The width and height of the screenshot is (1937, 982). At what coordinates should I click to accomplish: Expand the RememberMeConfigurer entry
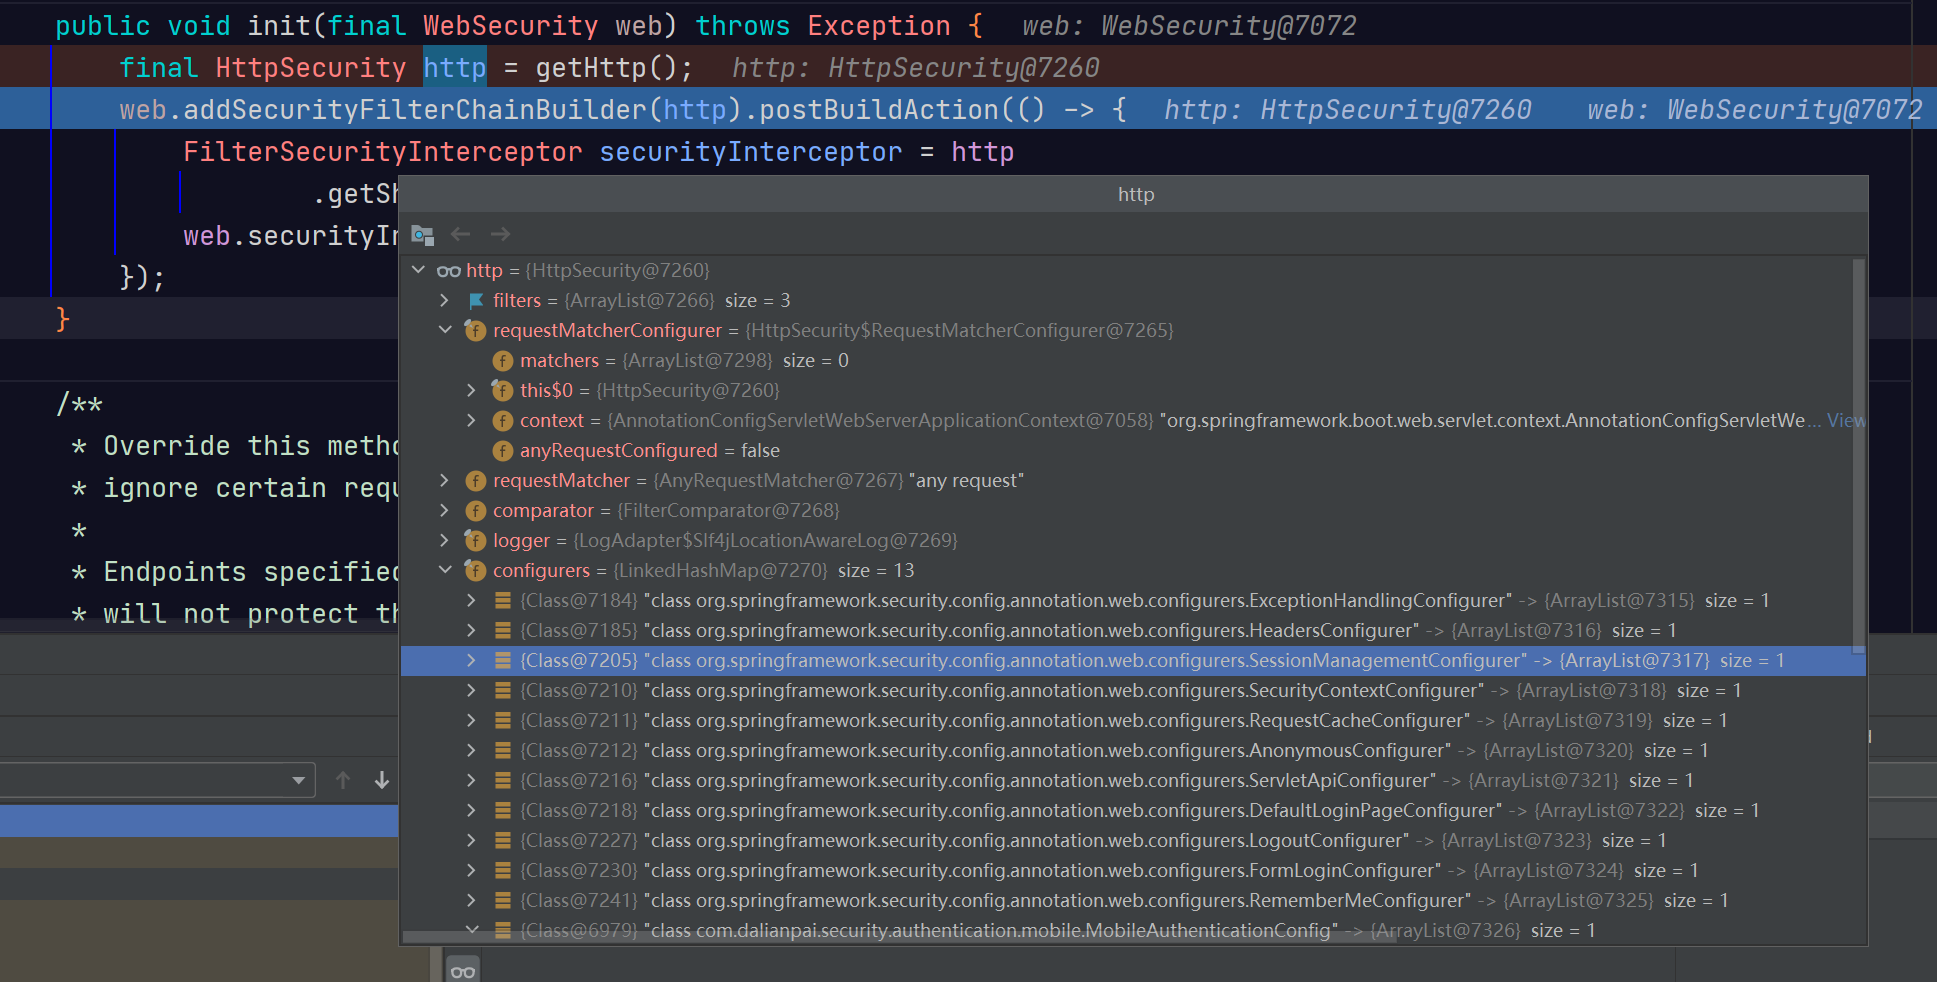pyautogui.click(x=472, y=900)
